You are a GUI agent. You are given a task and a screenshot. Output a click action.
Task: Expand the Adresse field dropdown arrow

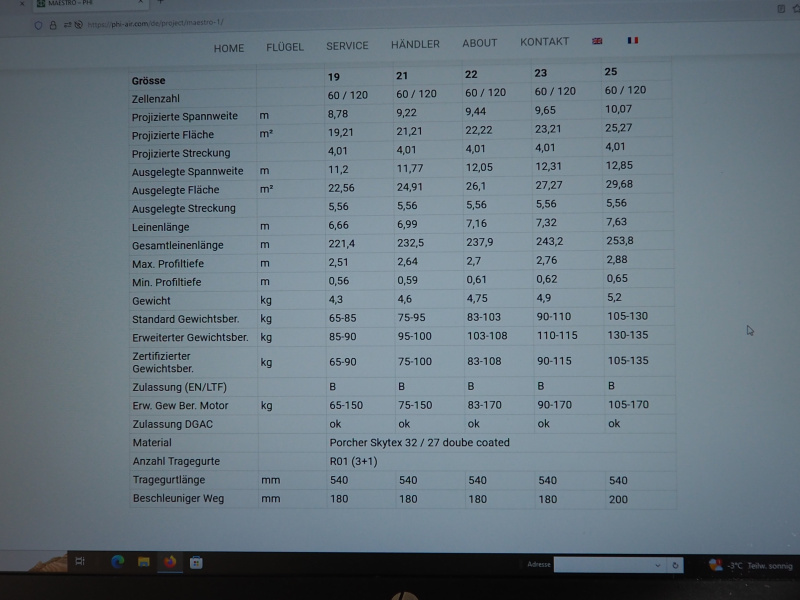click(658, 565)
